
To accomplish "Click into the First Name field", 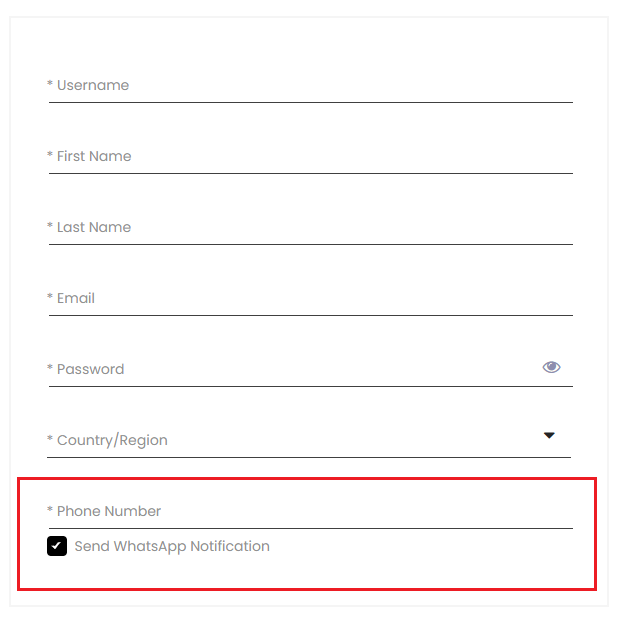I will click(311, 157).
